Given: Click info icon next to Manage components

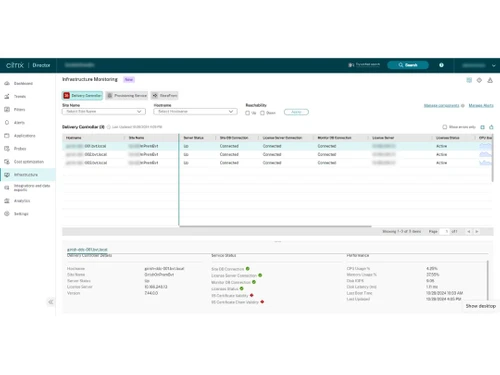Looking at the screenshot, I should 463,106.
